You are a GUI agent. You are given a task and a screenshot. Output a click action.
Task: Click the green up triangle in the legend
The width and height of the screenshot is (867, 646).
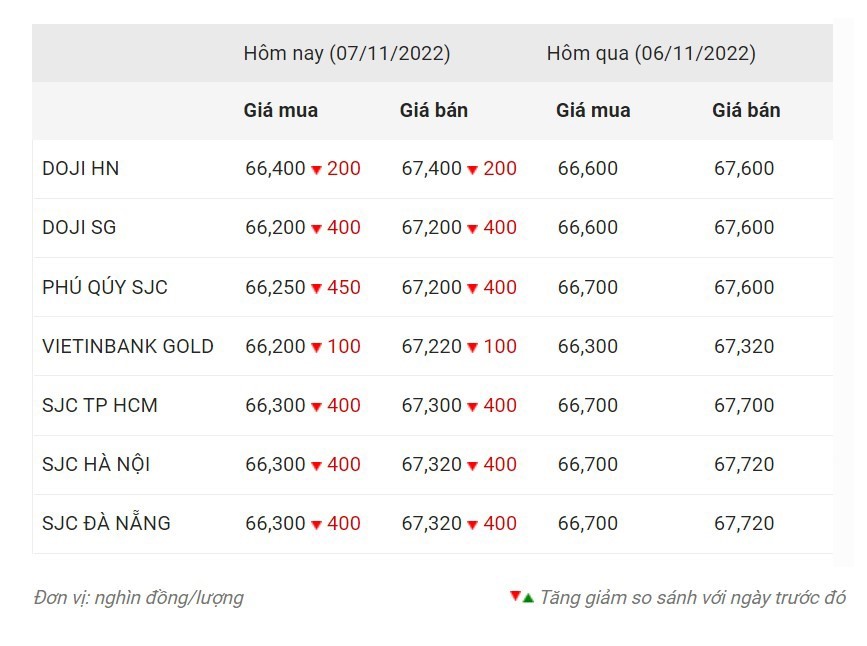coord(528,597)
